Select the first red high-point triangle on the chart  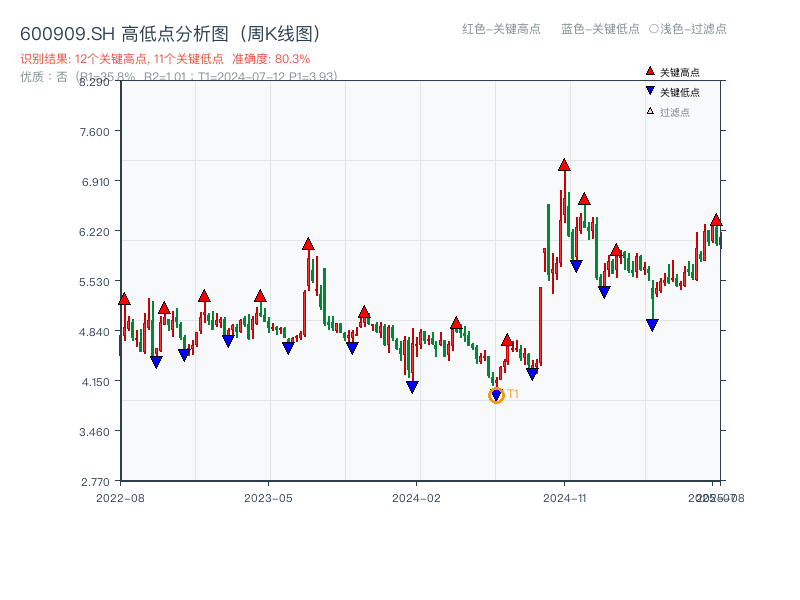click(x=124, y=299)
